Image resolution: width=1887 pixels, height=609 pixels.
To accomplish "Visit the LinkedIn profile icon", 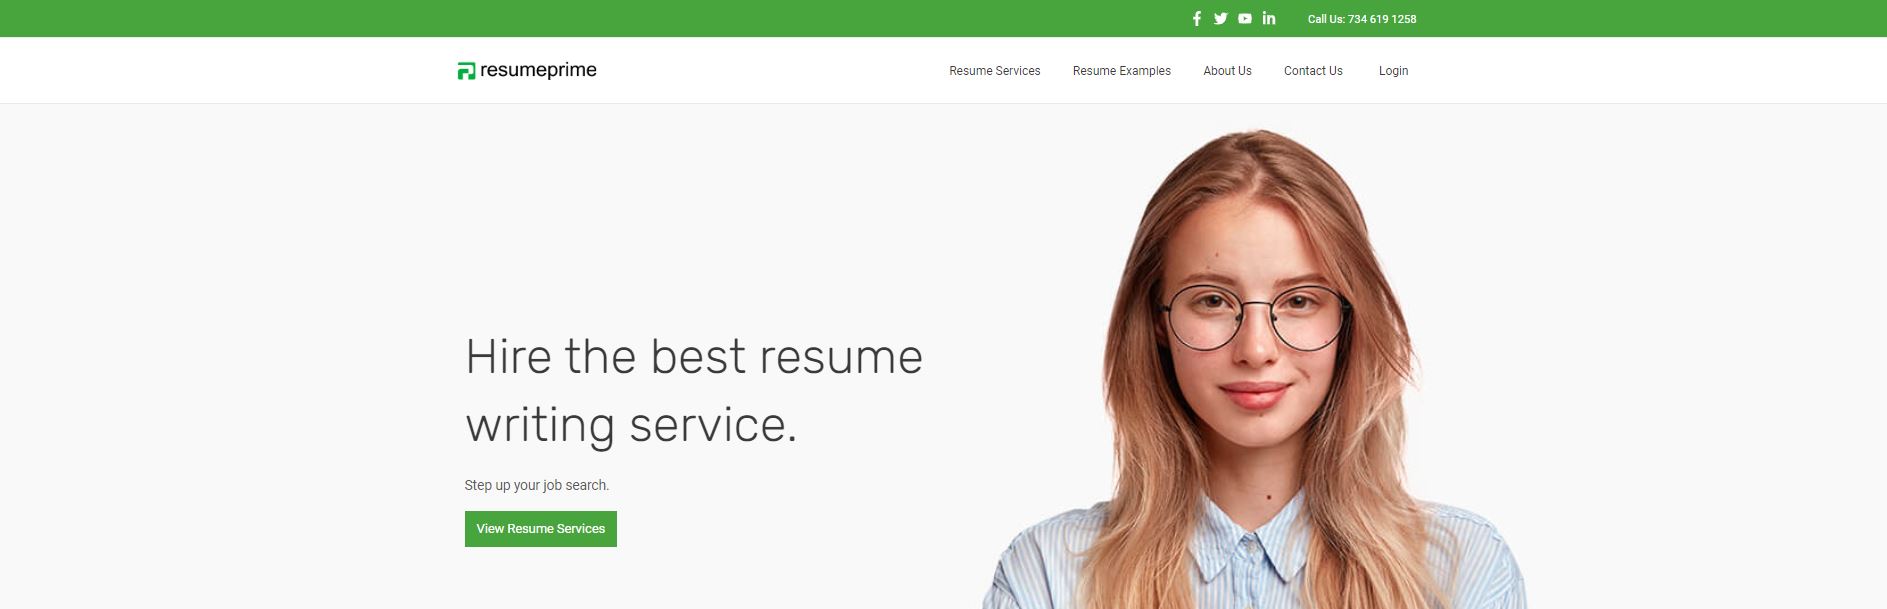I will pyautogui.click(x=1269, y=18).
